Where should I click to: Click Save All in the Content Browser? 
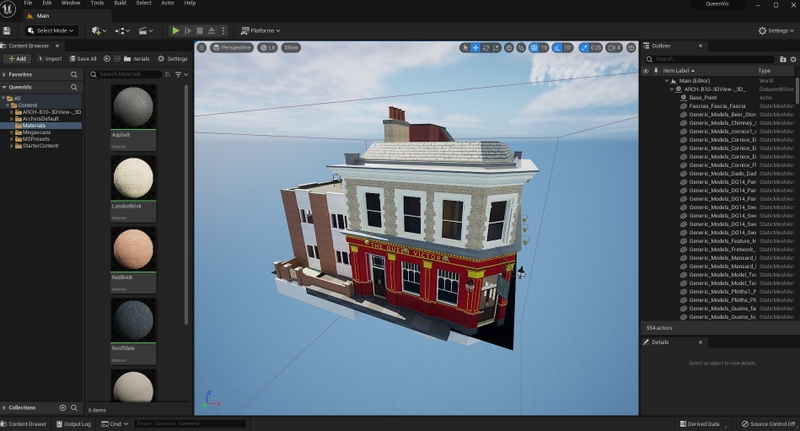pos(83,59)
